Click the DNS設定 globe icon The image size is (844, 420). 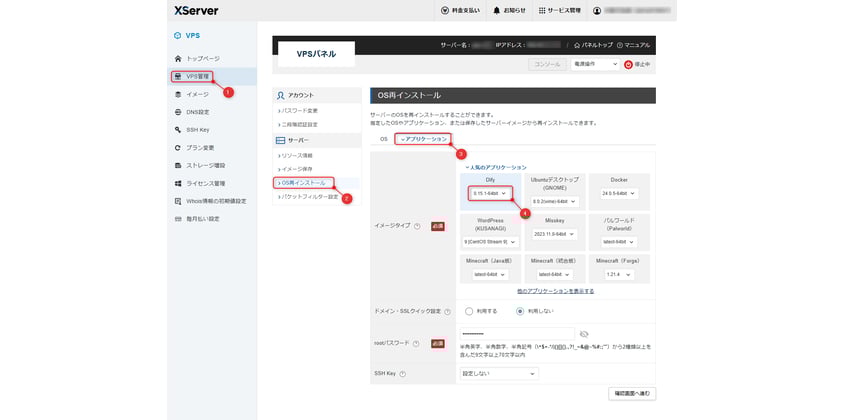coord(178,112)
